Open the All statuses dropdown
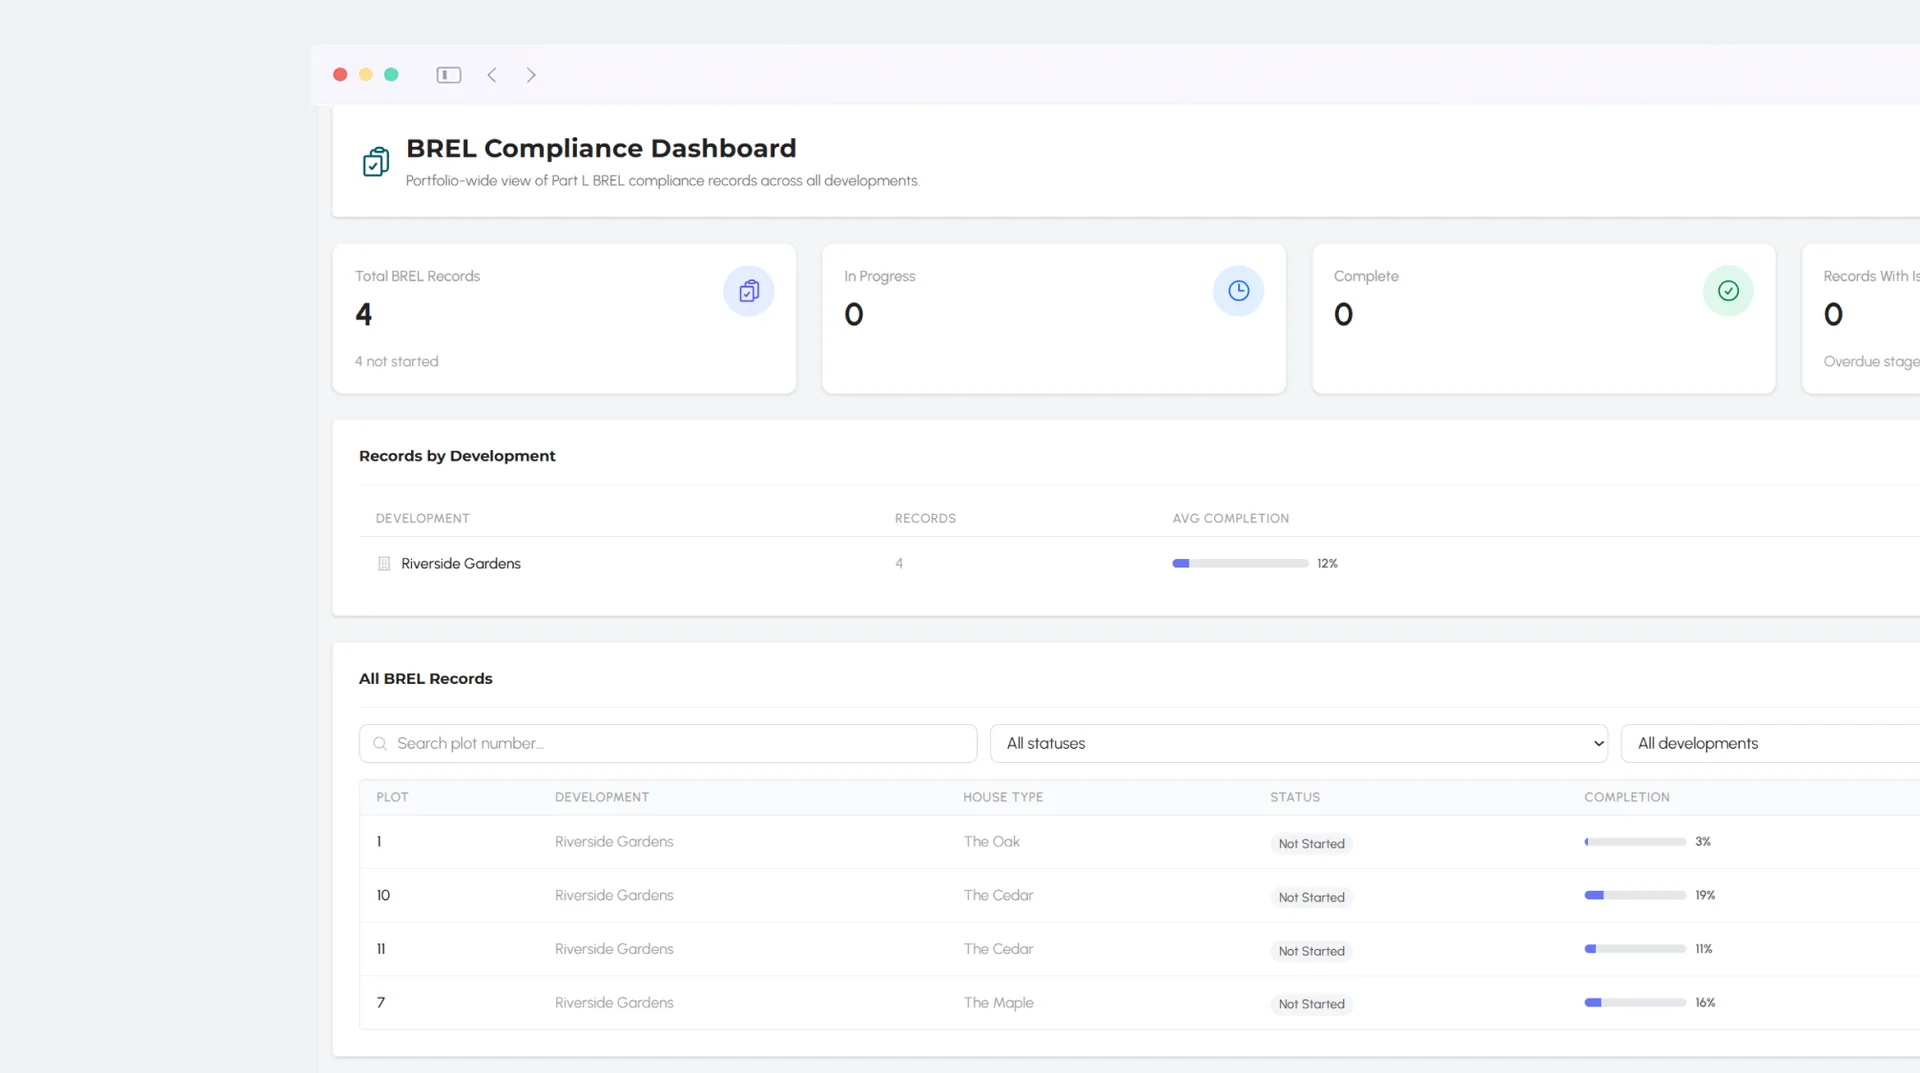1920x1073 pixels. [x=1298, y=744]
